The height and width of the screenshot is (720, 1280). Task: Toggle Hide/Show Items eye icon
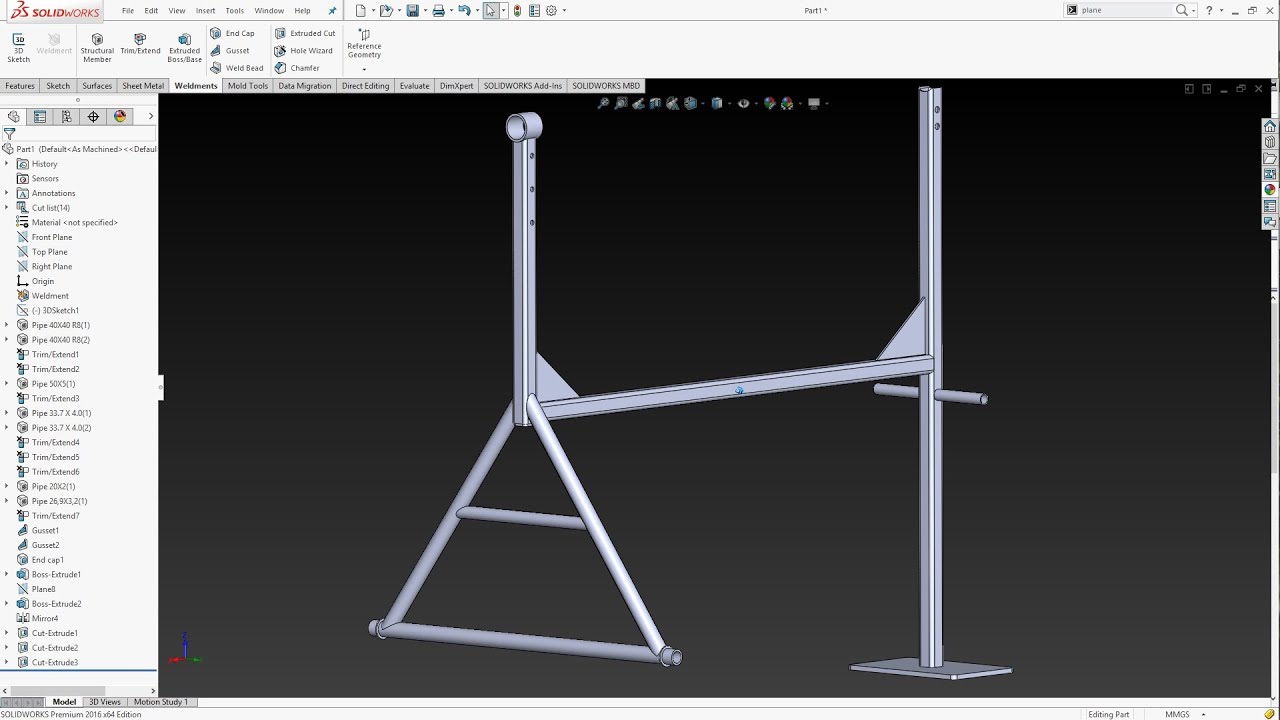coord(743,103)
